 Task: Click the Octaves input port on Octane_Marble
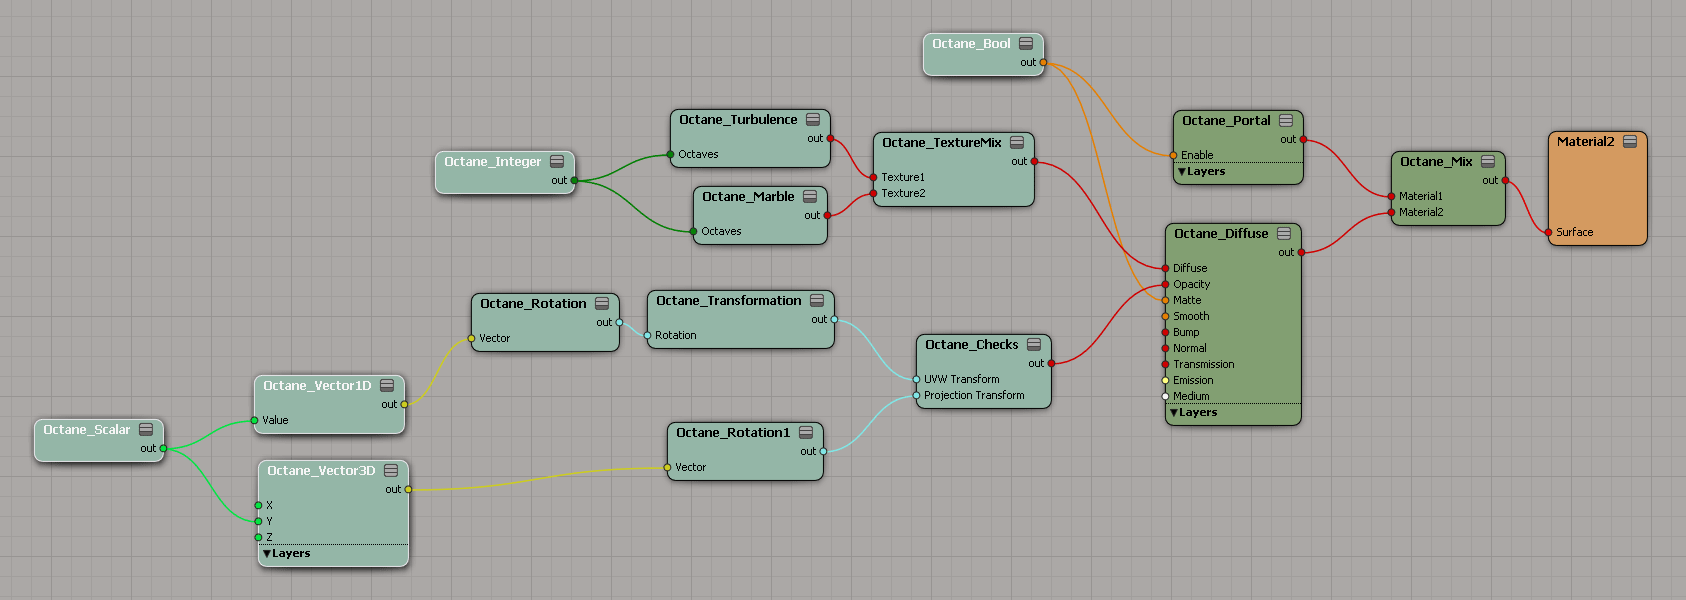tap(693, 231)
